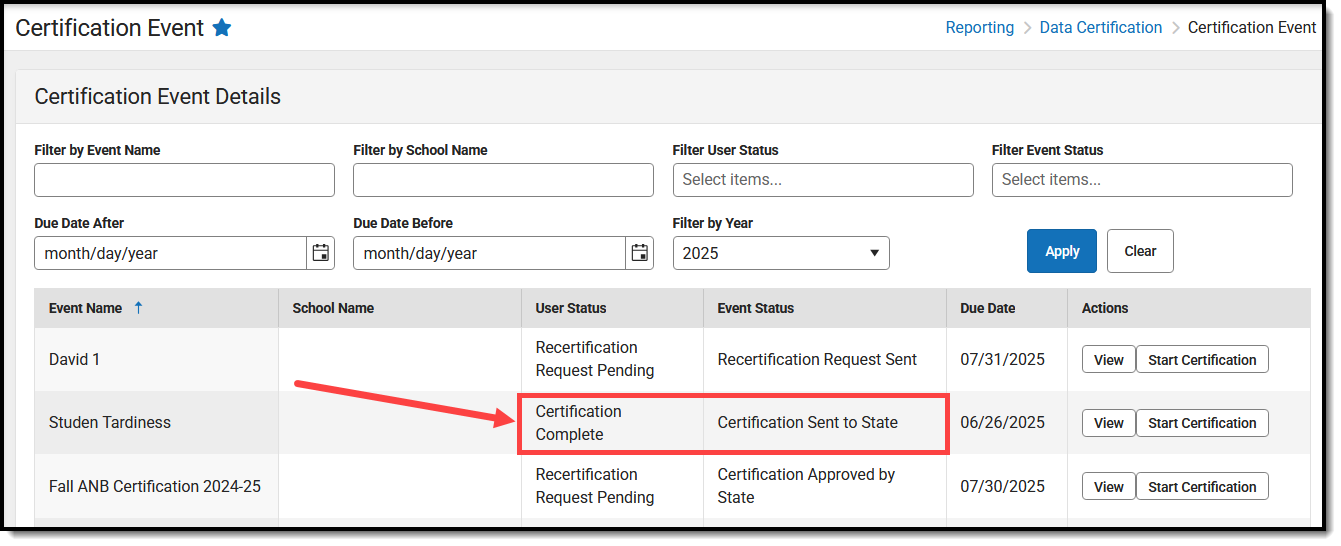
Task: Open the Due Date After calendar picker
Action: (x=320, y=253)
